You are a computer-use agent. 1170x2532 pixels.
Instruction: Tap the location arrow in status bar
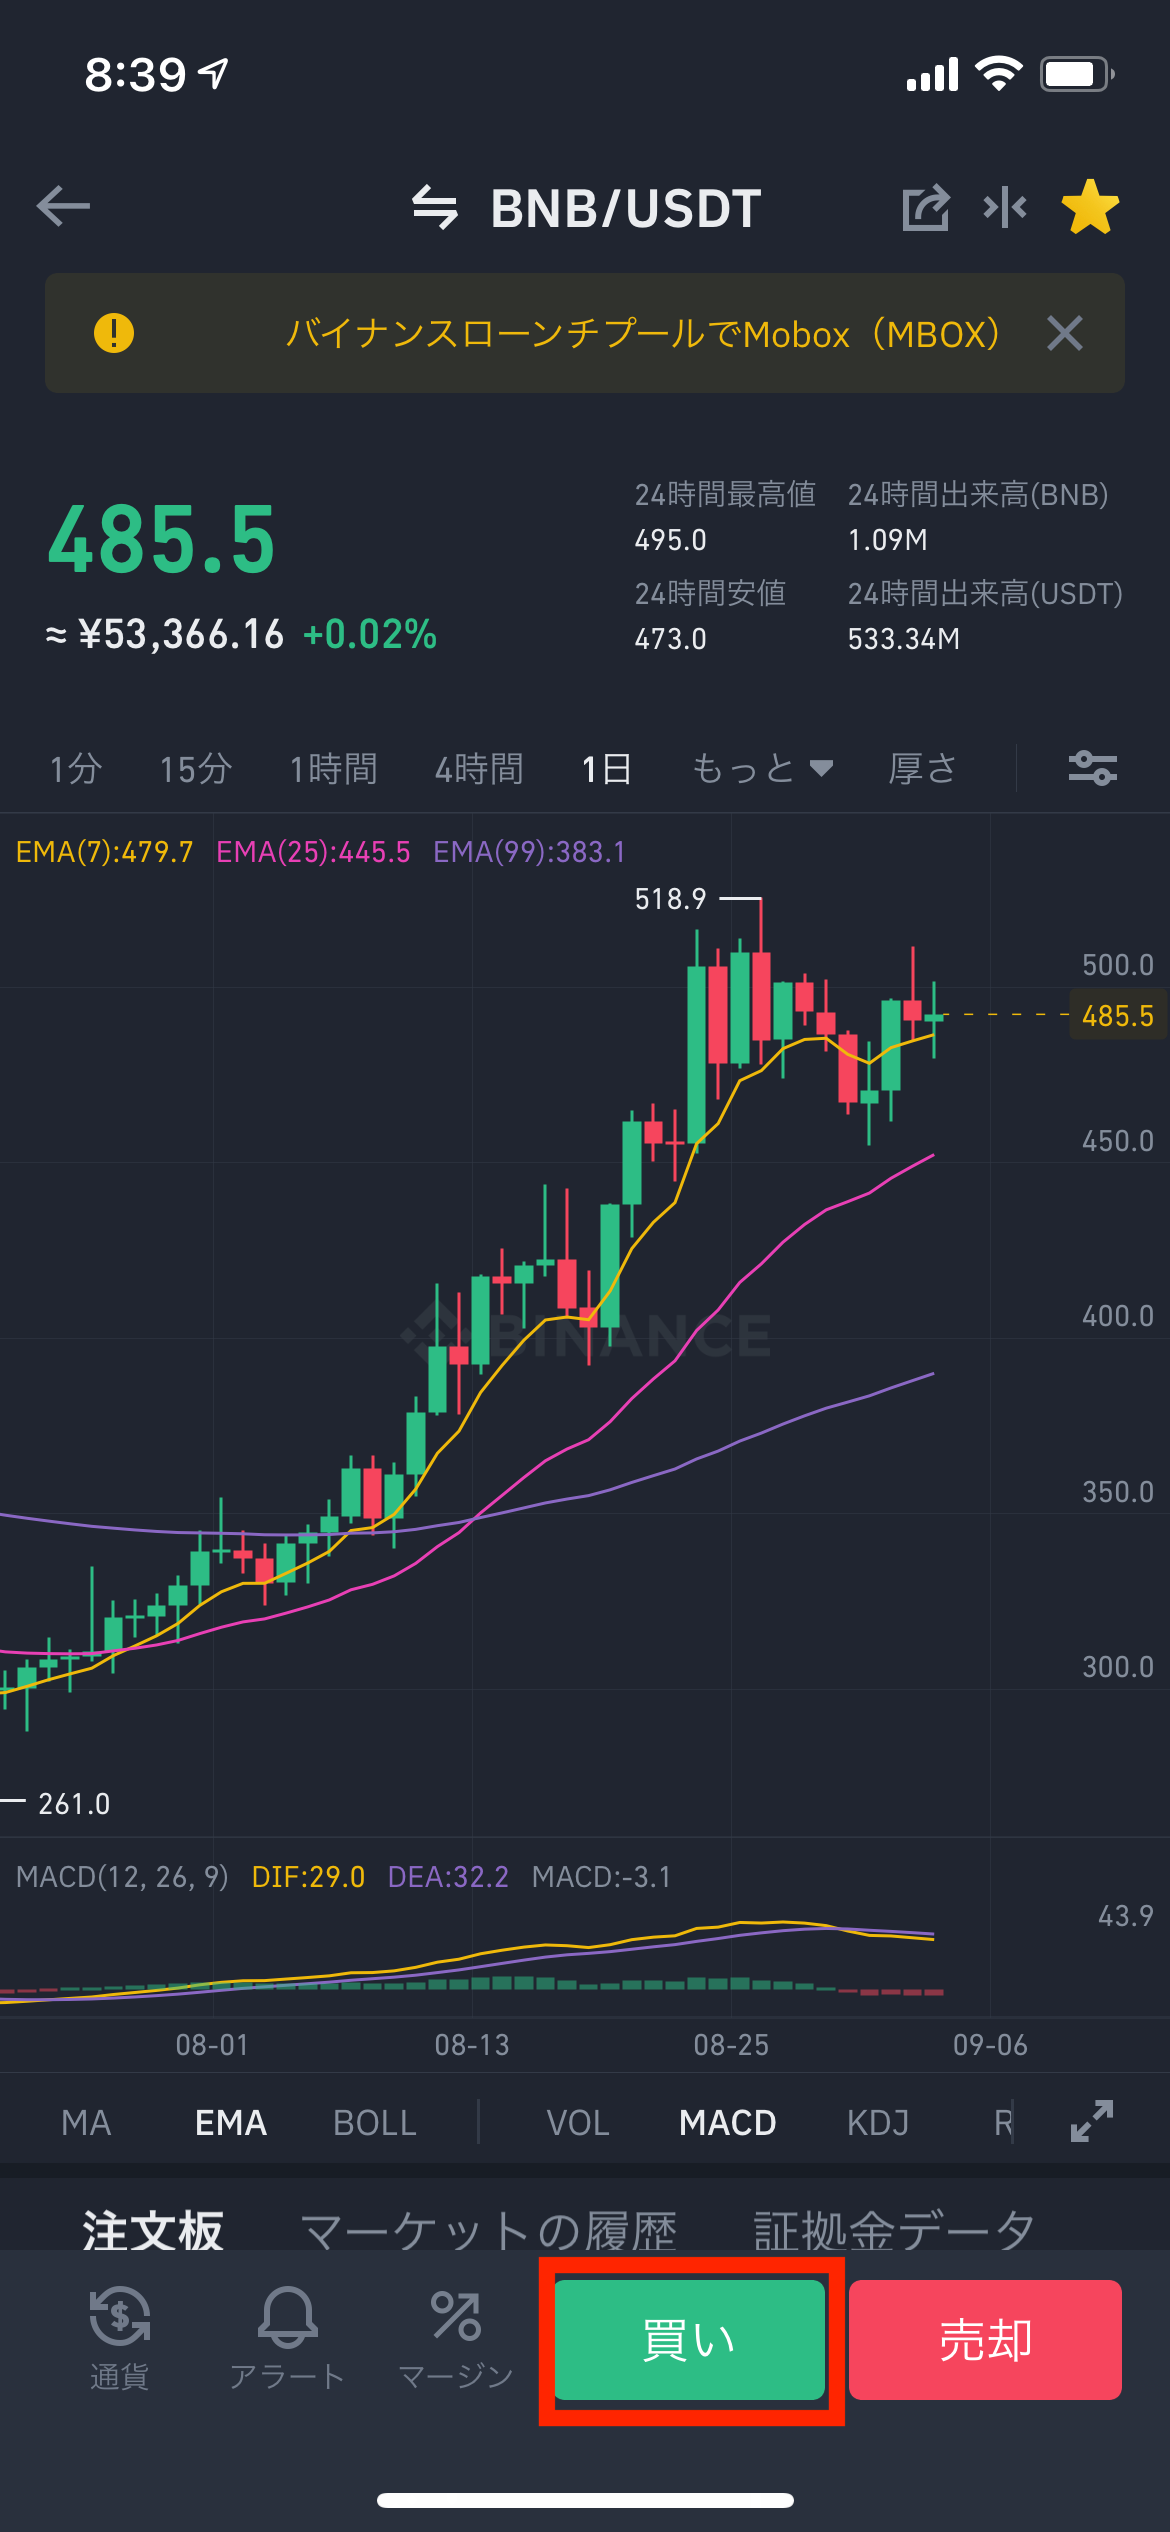pyautogui.click(x=213, y=73)
